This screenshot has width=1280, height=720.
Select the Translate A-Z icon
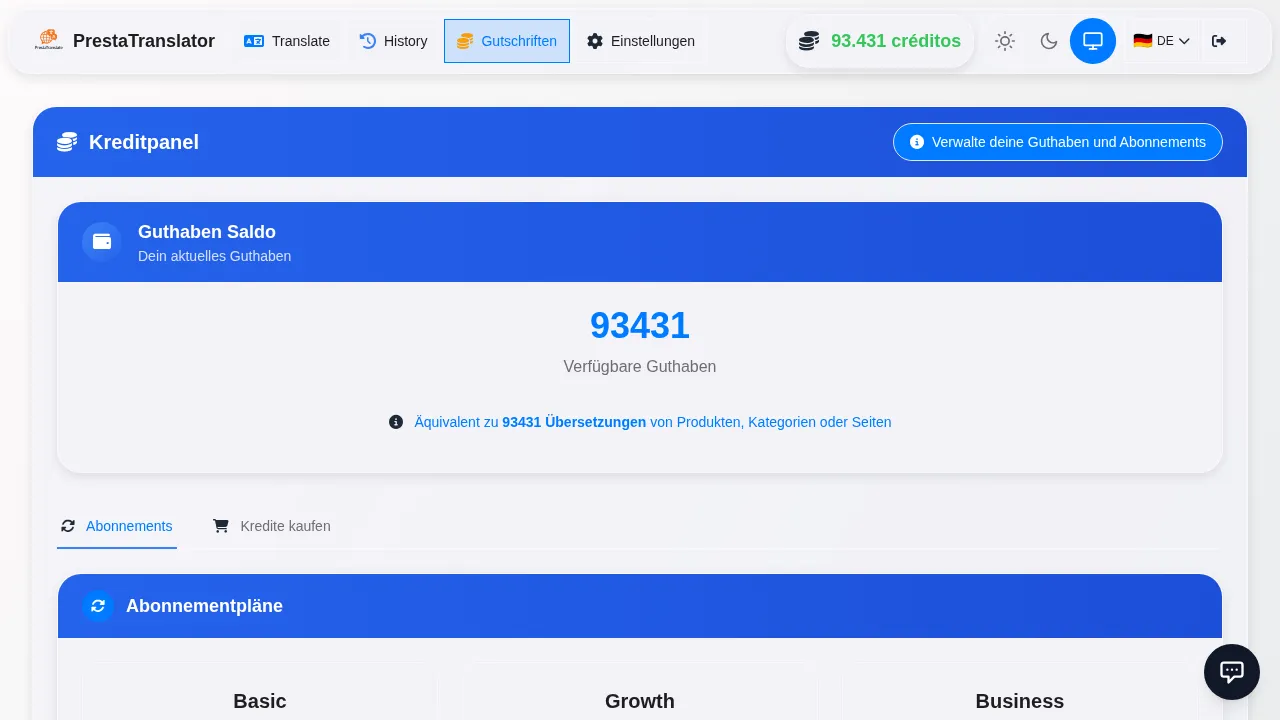click(x=254, y=41)
